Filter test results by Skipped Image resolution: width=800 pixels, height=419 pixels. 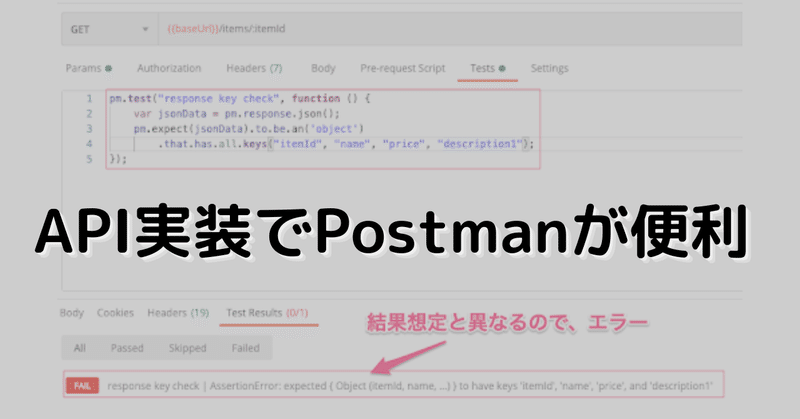click(187, 348)
